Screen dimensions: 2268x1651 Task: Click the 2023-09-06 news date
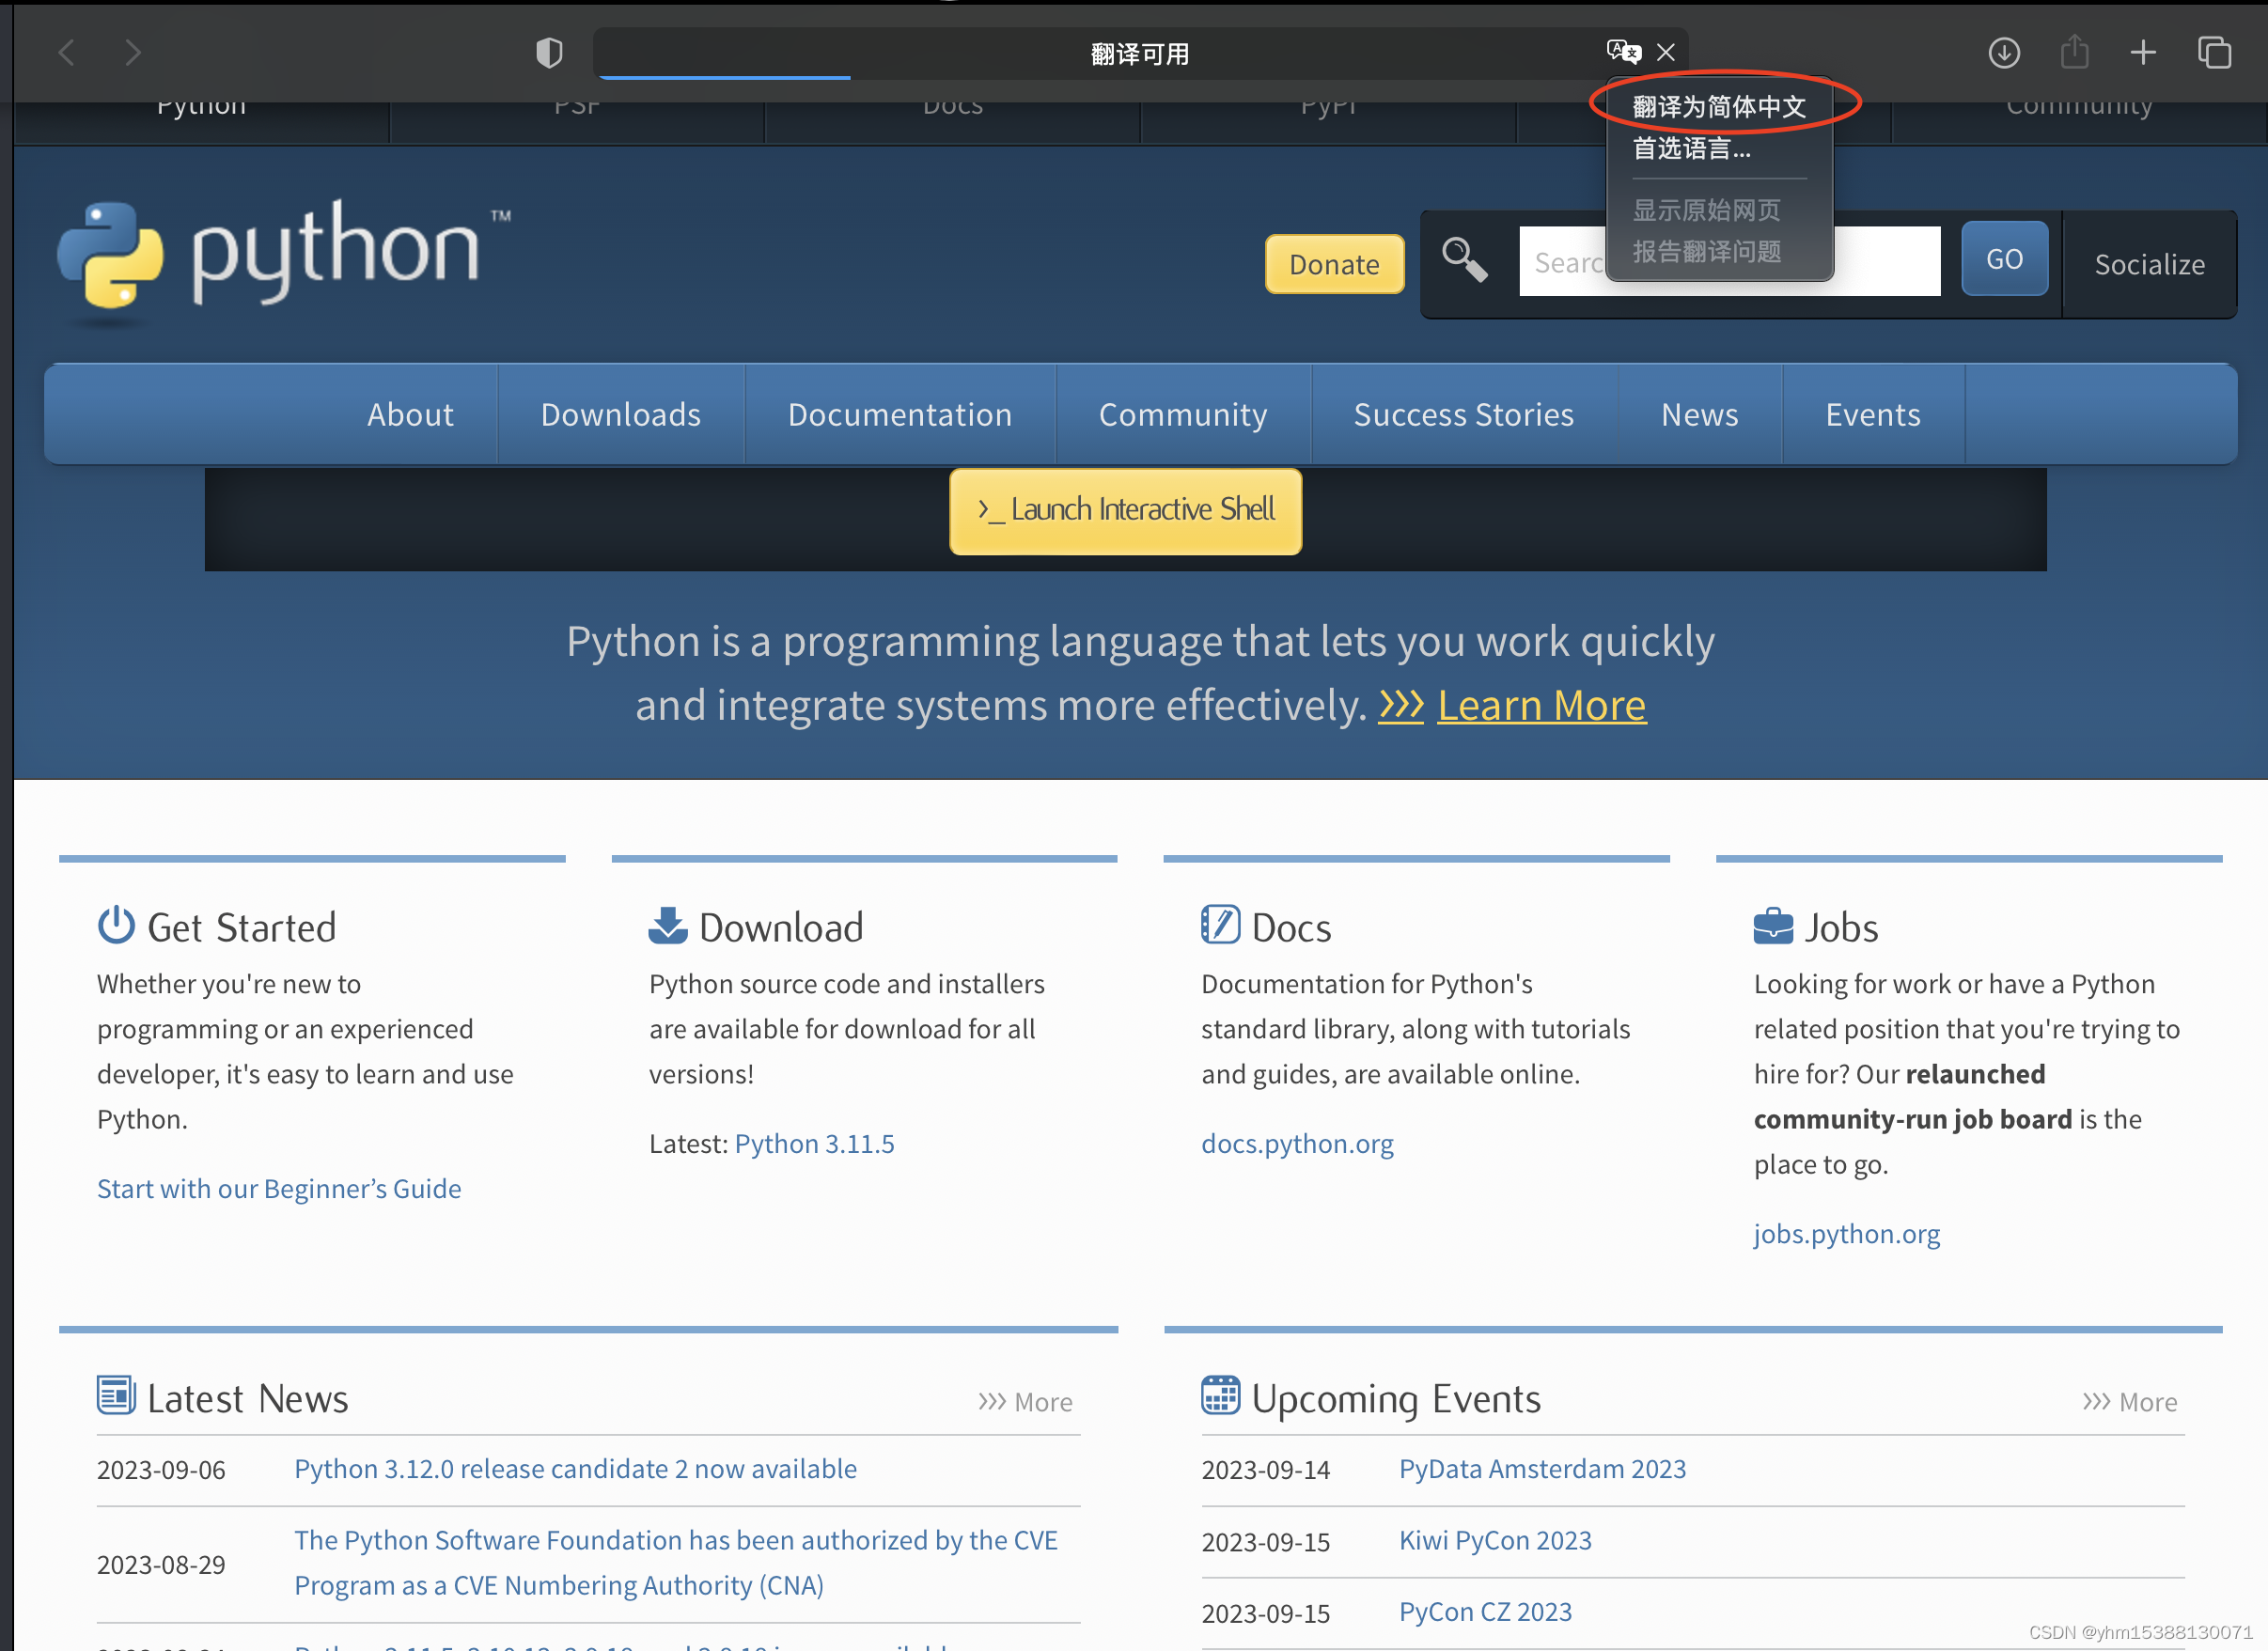pos(161,1470)
